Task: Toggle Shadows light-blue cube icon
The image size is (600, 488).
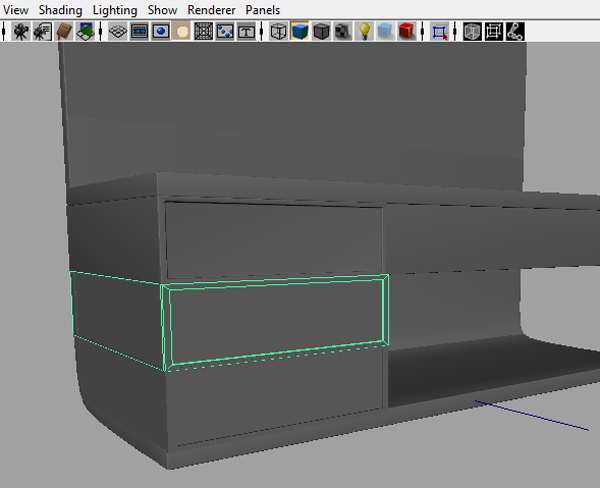Action: [x=385, y=31]
